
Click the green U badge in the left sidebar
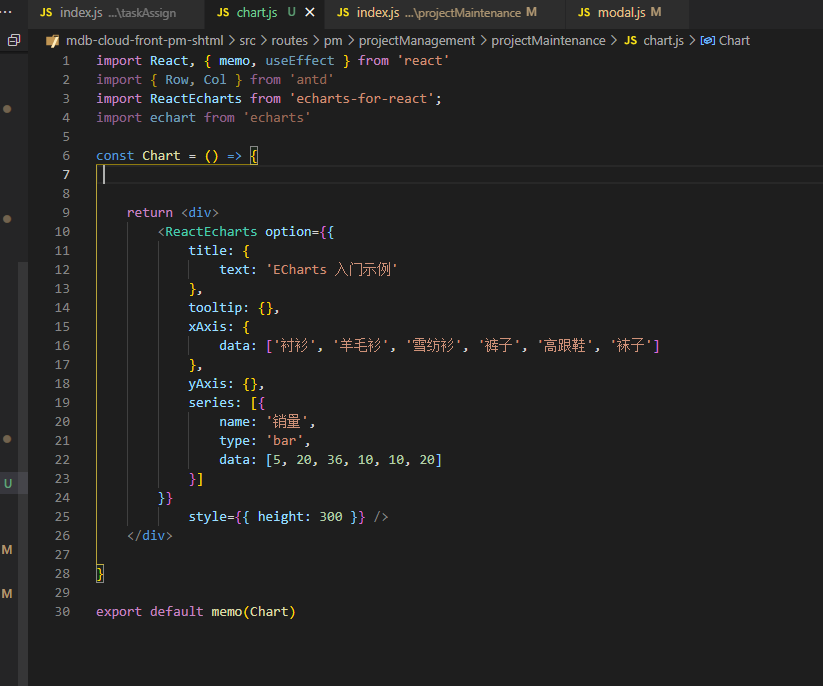[8, 483]
